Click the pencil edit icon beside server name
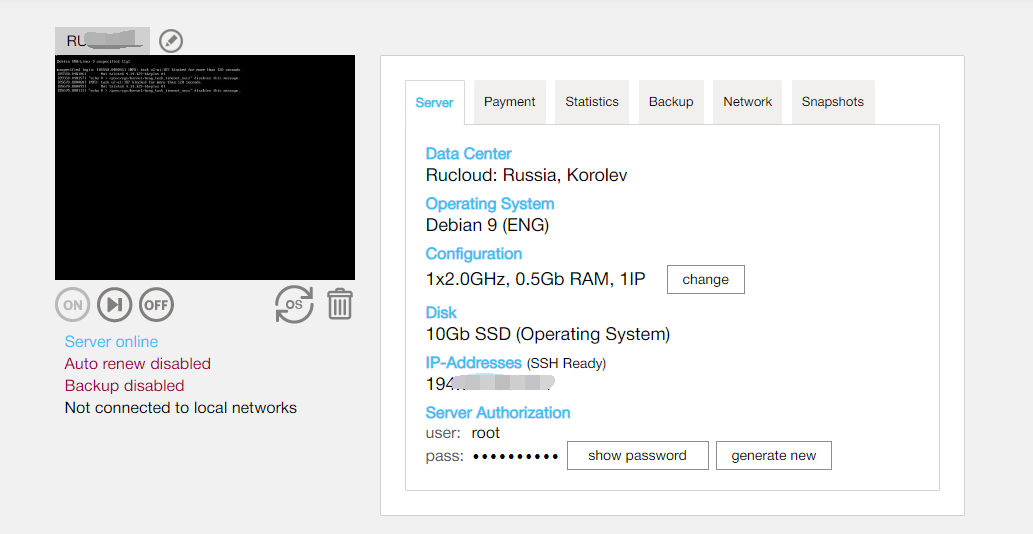 coord(171,41)
